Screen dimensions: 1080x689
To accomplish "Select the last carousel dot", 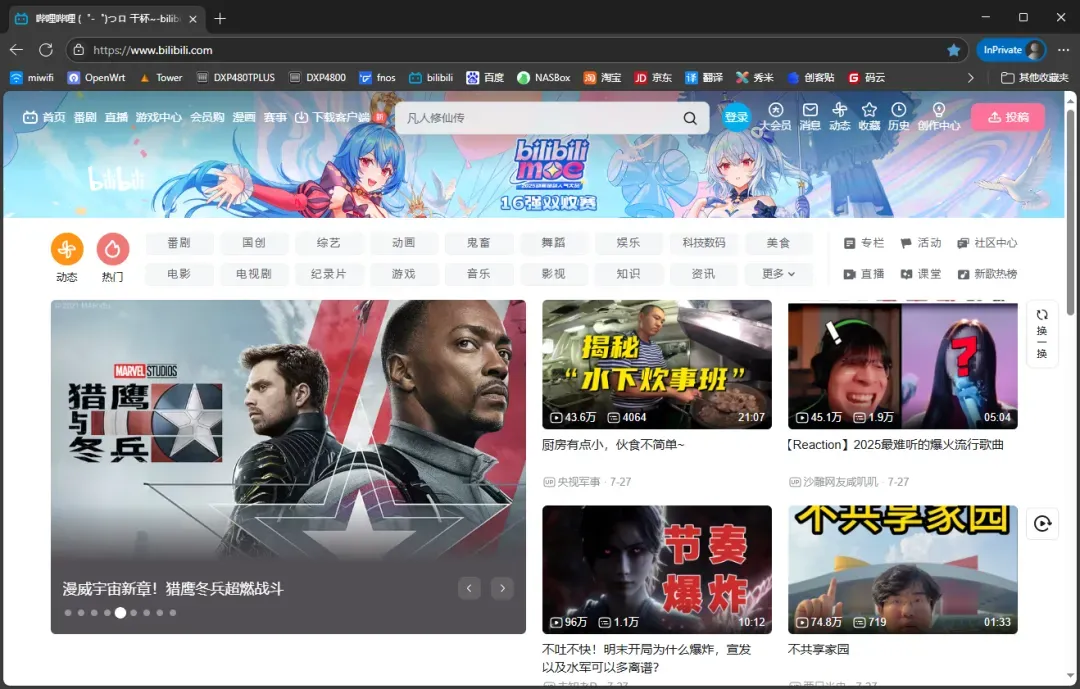I will click(173, 613).
